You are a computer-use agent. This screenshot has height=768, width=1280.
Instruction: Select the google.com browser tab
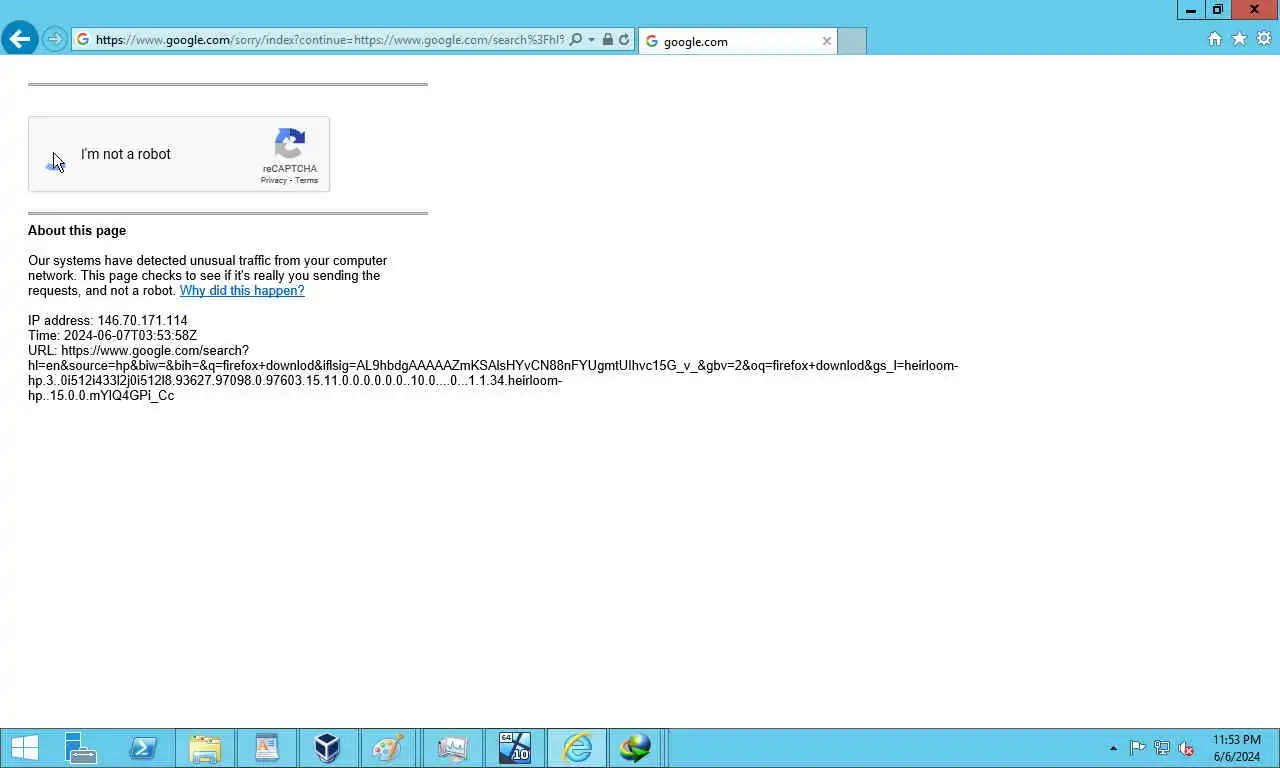click(738, 41)
